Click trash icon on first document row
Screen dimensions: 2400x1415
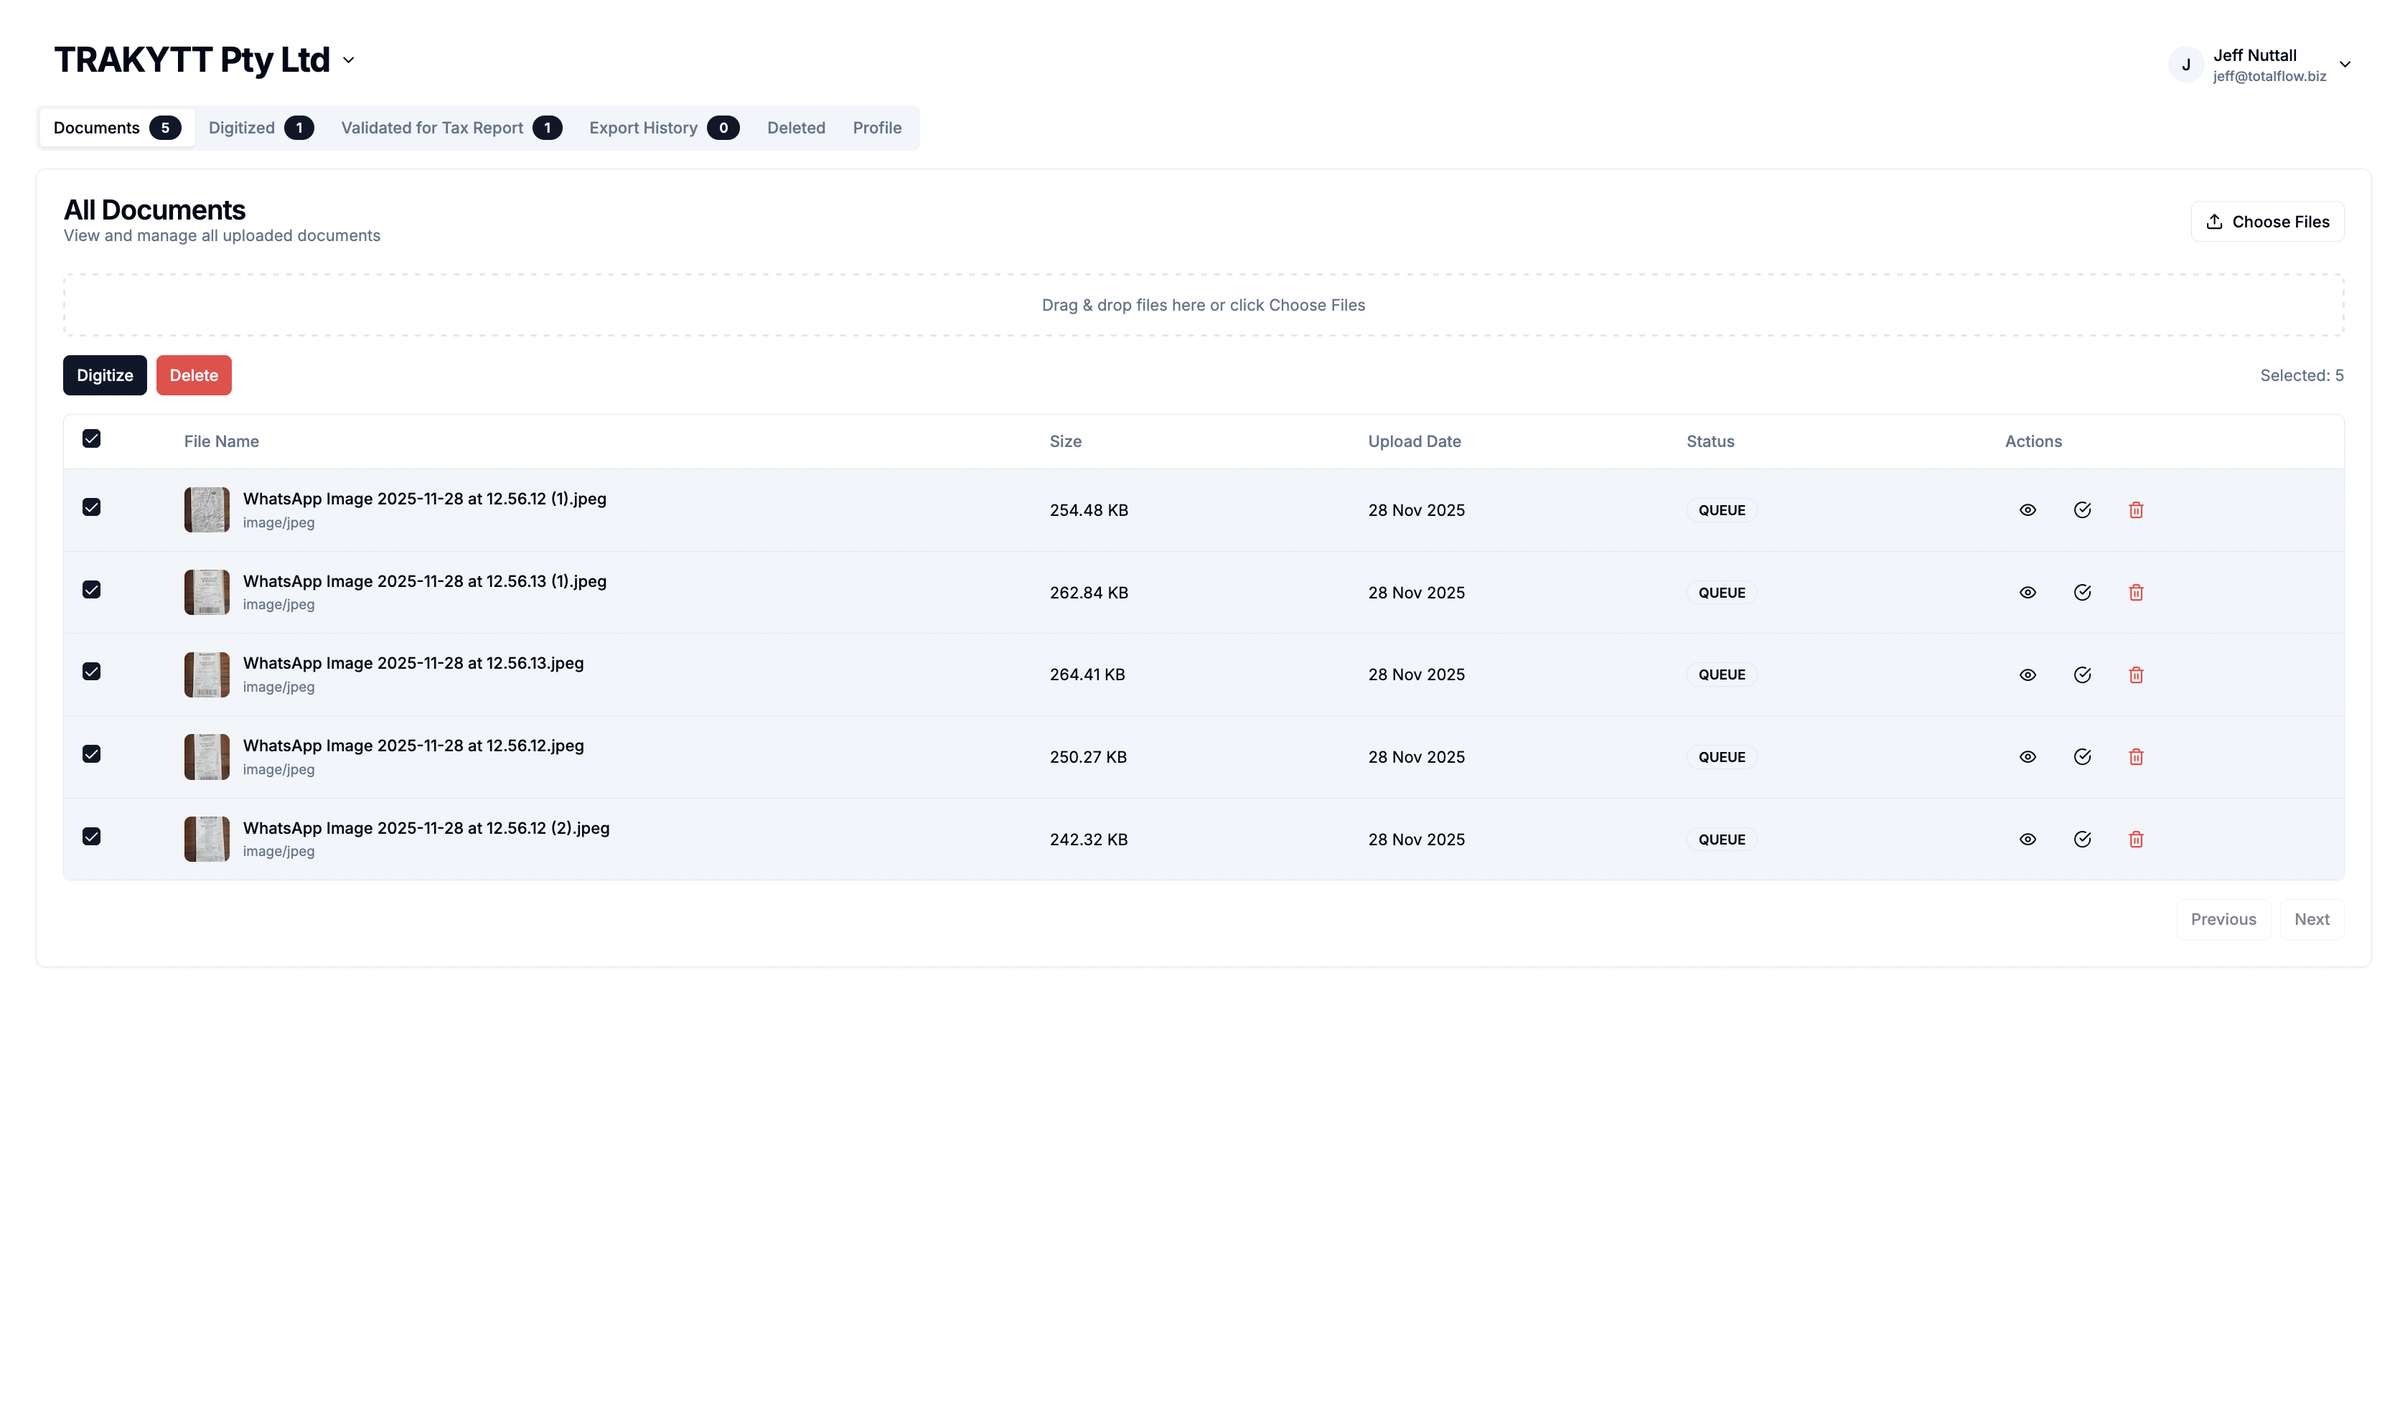tap(2136, 510)
